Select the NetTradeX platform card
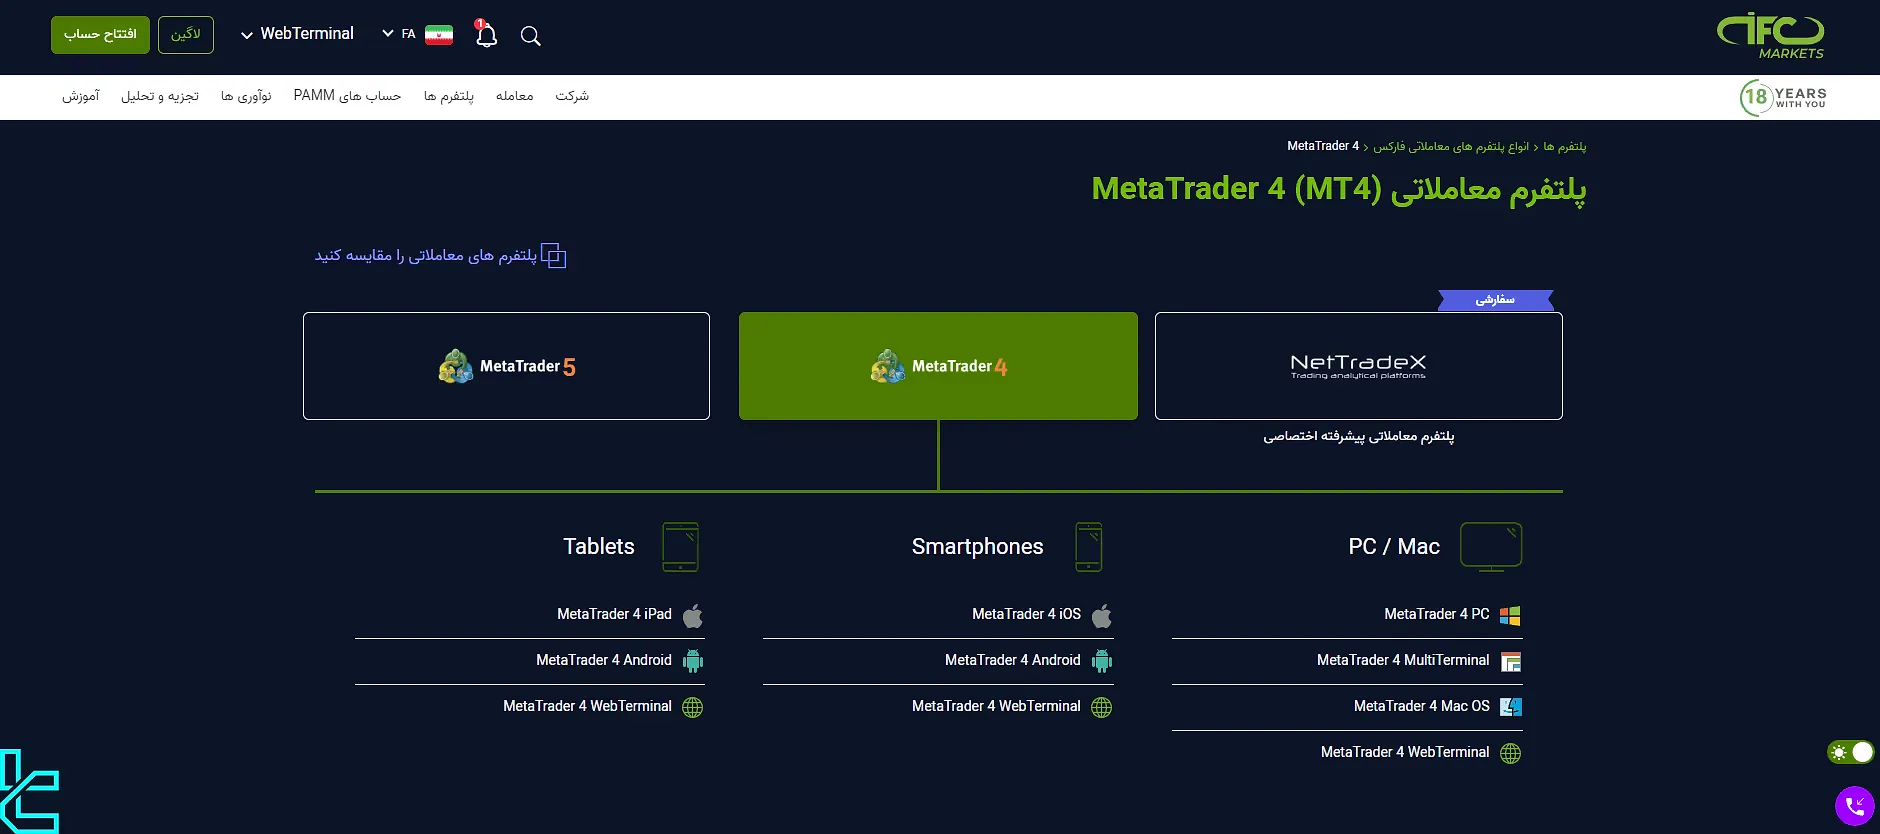Screen dimensions: 1880x834 point(1359,366)
